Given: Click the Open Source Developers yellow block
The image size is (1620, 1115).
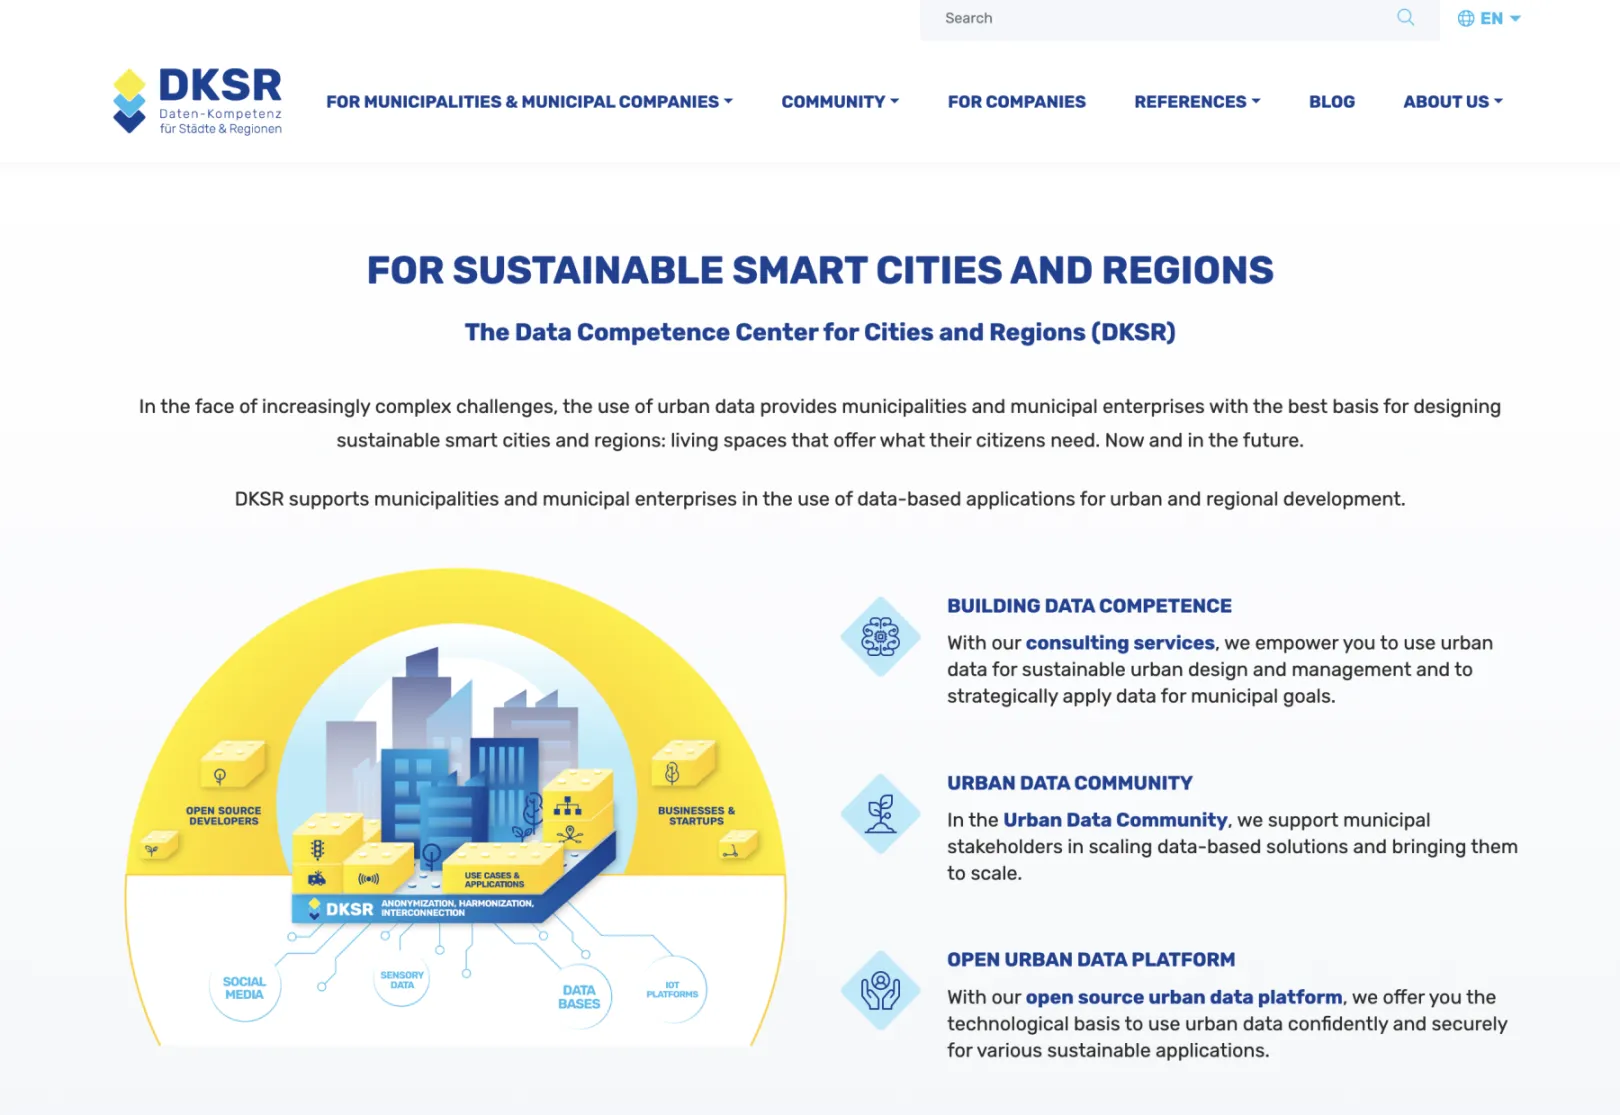Looking at the screenshot, I should [x=232, y=766].
